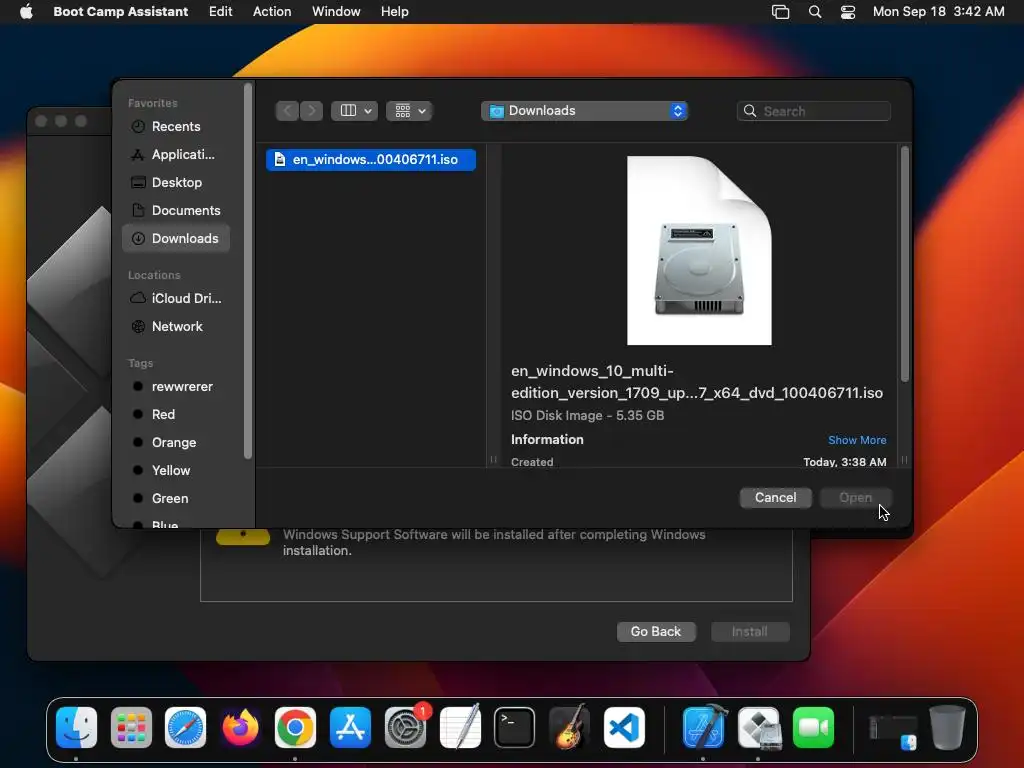Go forward with the right arrow button
Screen dimensions: 1024x768
pyautogui.click(x=312, y=111)
